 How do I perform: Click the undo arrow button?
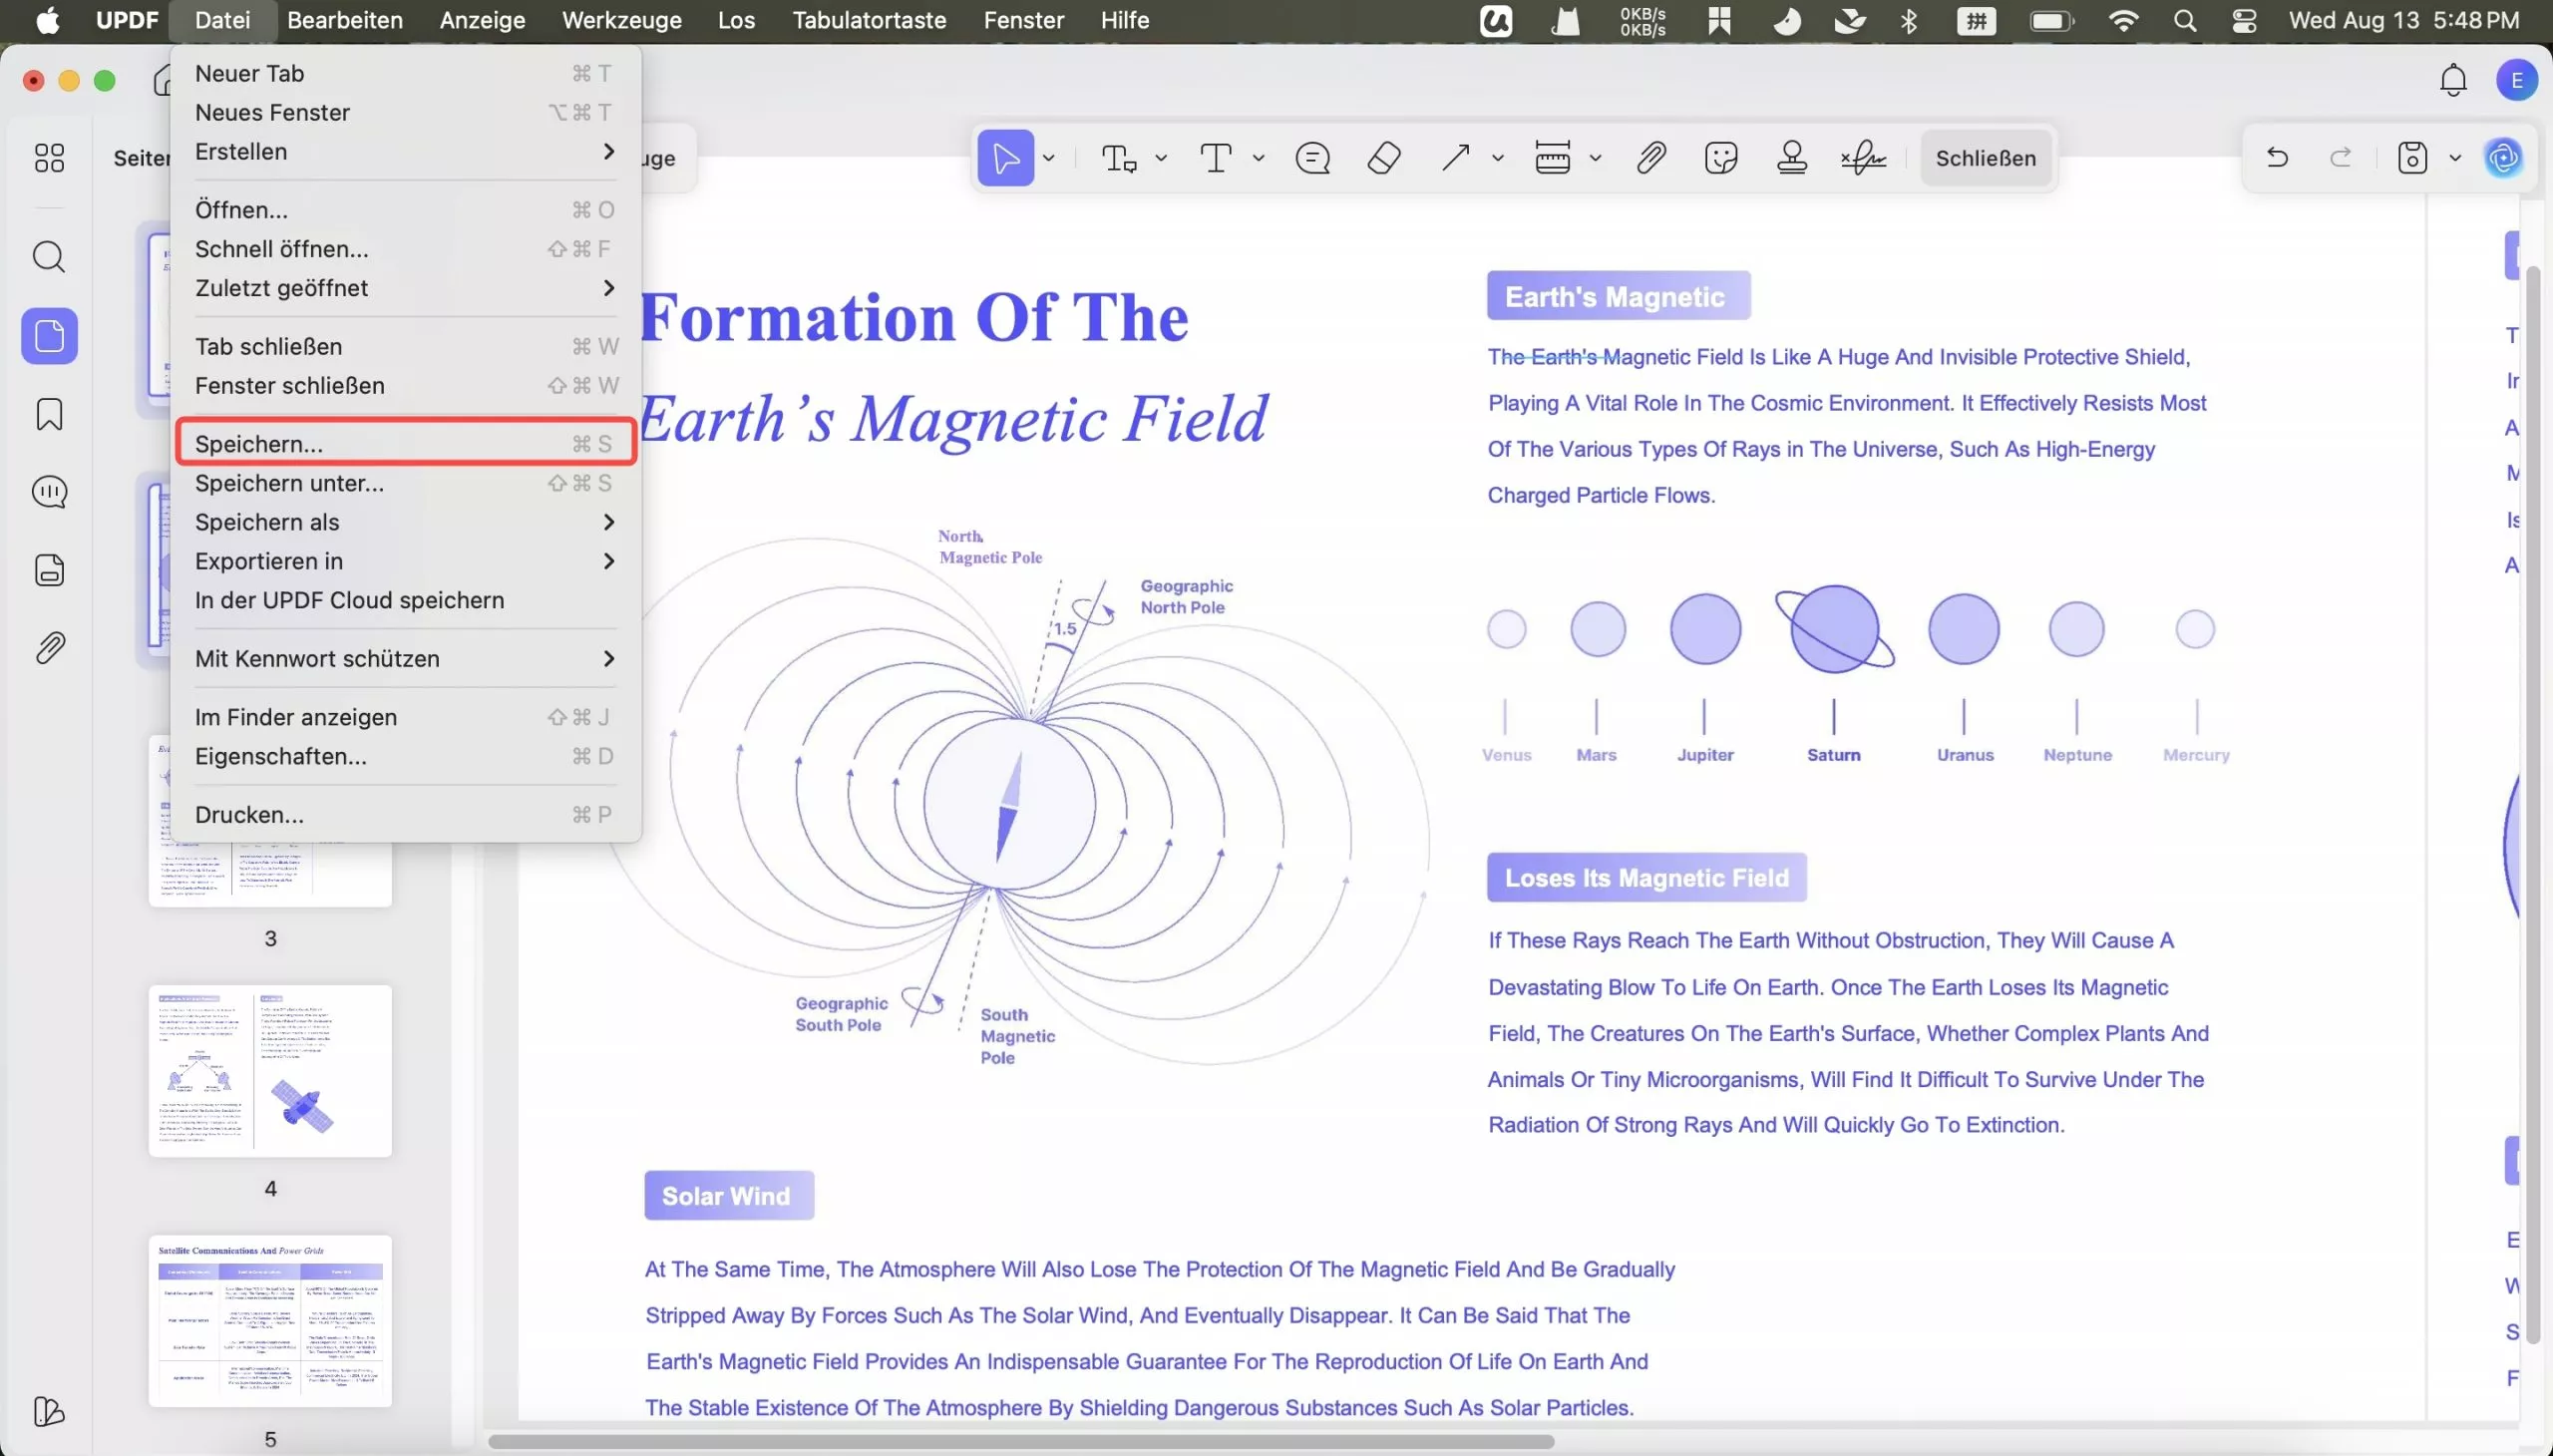pyautogui.click(x=2277, y=158)
